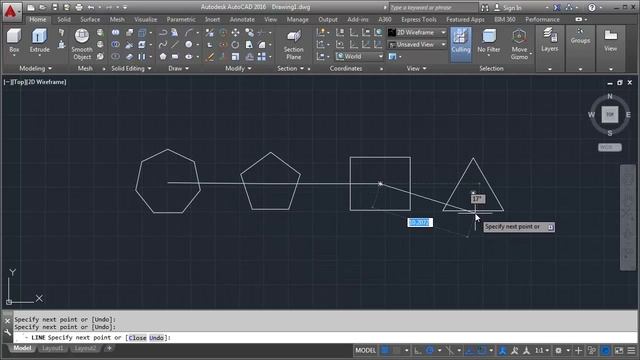The height and width of the screenshot is (360, 640).
Task: Click the TOP face of the ViewCube
Action: pyautogui.click(x=610, y=114)
